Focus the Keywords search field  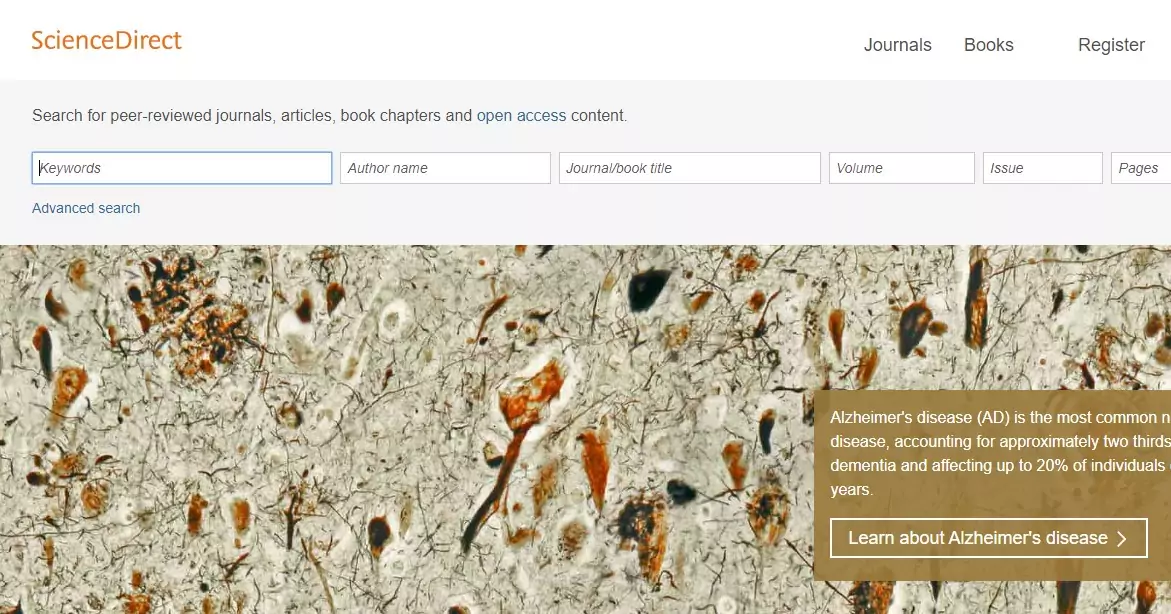182,168
